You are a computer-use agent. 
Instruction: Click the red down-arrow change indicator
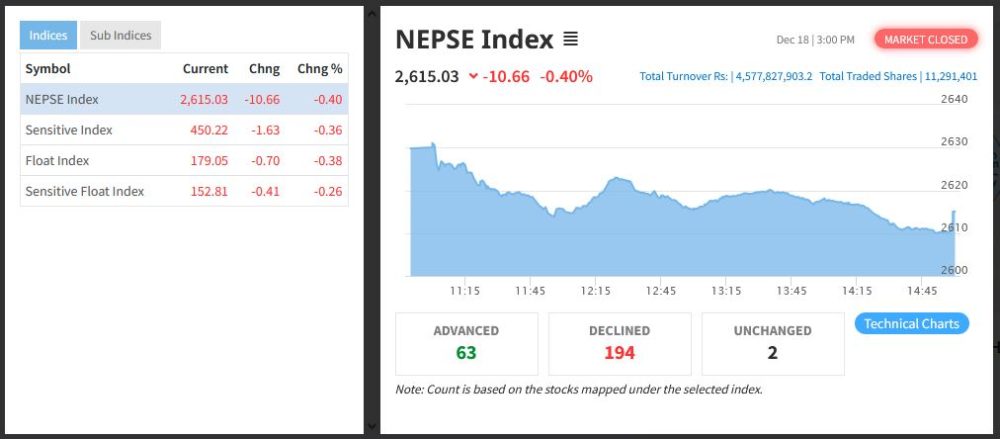(473, 77)
